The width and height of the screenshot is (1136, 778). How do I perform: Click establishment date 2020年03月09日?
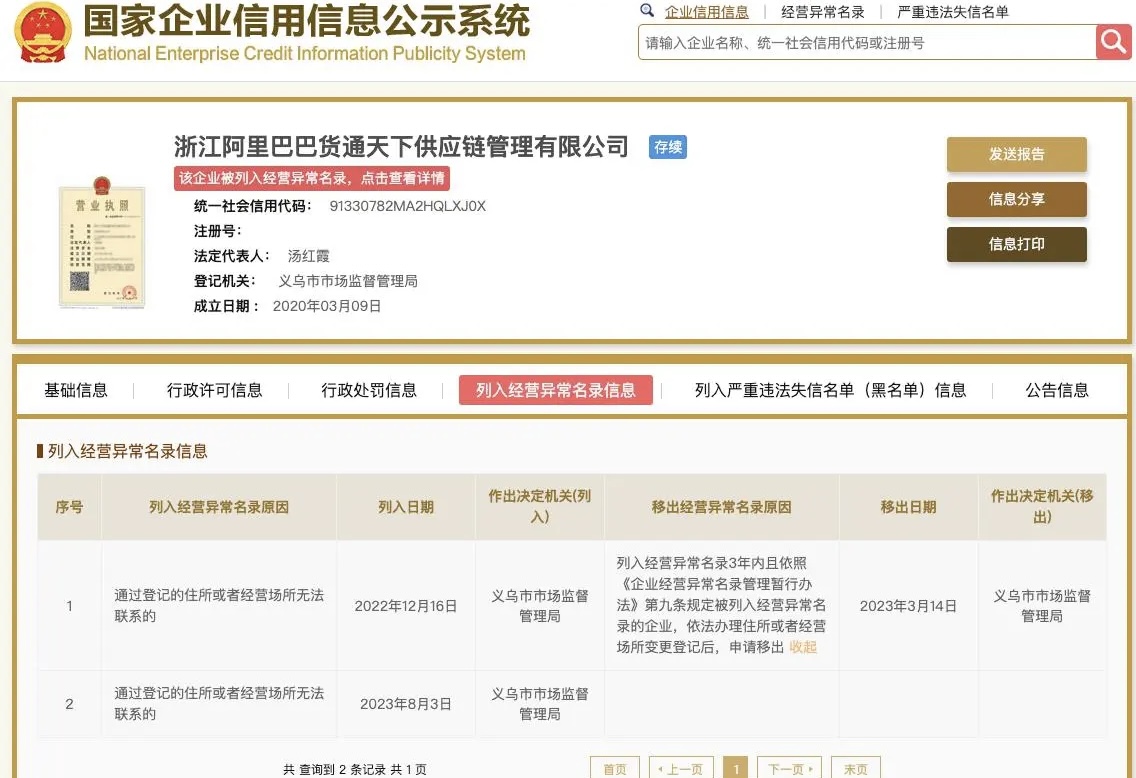(327, 306)
